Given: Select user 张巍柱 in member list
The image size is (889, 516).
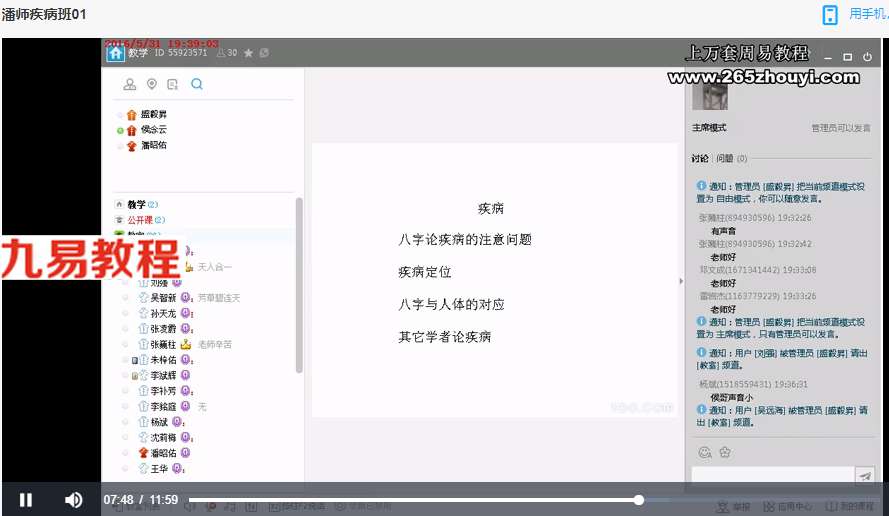Looking at the screenshot, I should coord(163,344).
